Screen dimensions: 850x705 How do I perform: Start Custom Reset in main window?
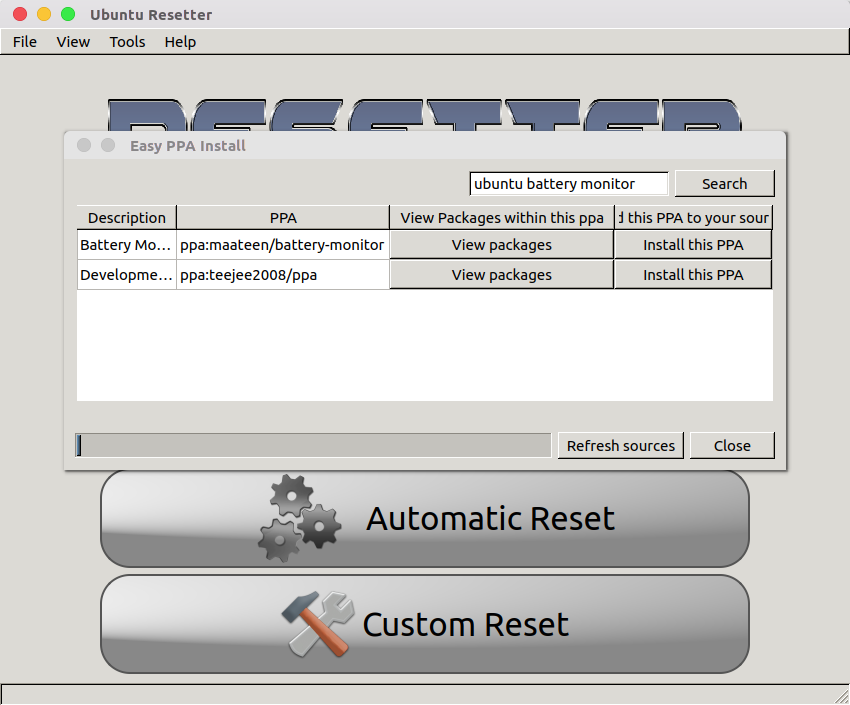[424, 624]
